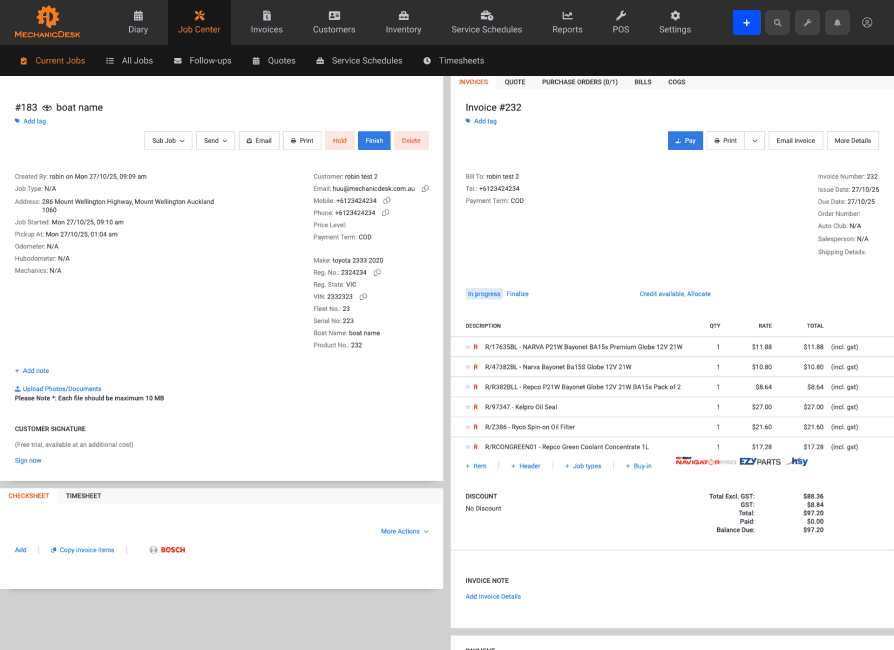Viewport: 894px width, 650px height.
Task: Expand the Send dropdown
Action: point(216,141)
